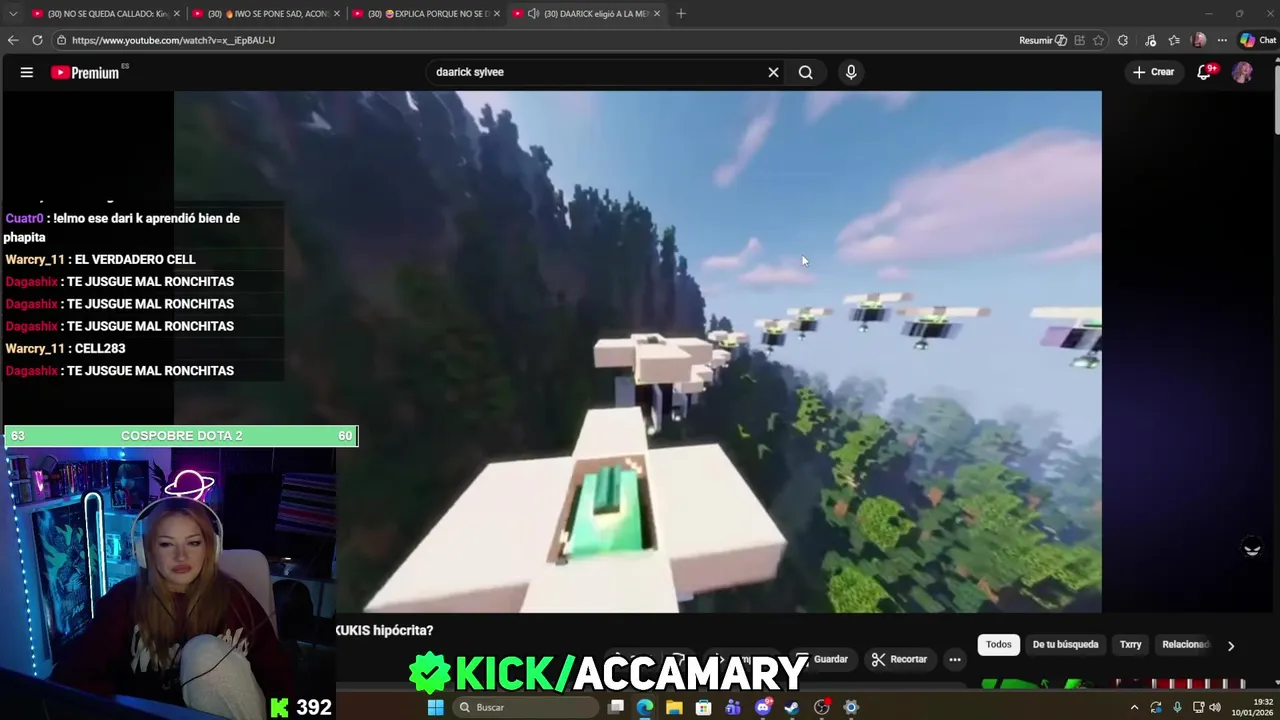Screen dimensions: 1280x720
Task: Open Steam from the taskbar
Action: [792, 707]
